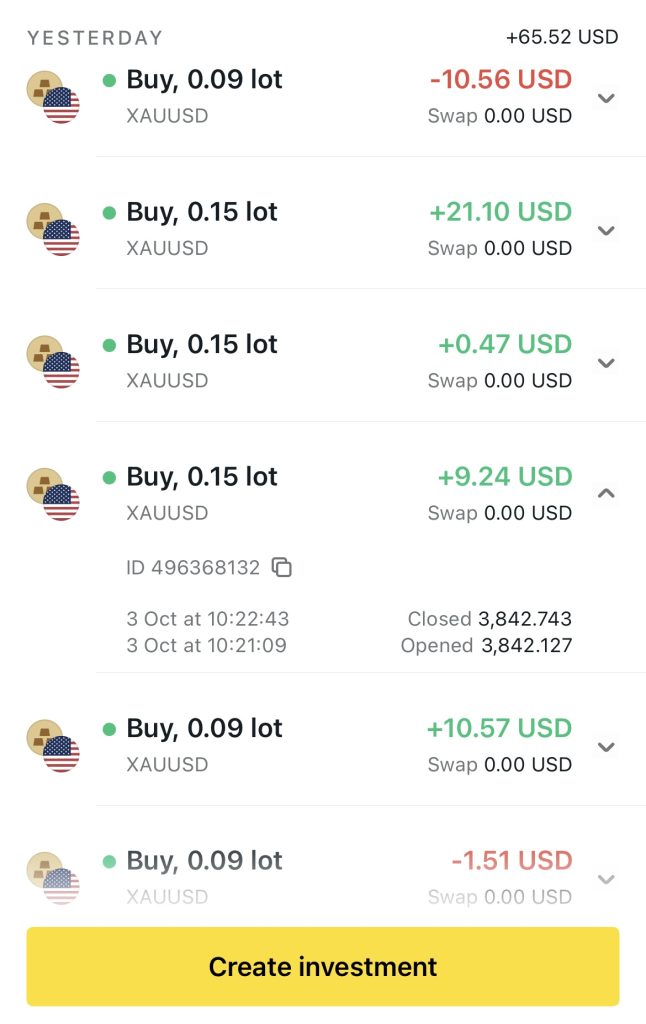Expand the +21.10 USD trade details
This screenshot has width=646, height=1024.
[x=605, y=230]
